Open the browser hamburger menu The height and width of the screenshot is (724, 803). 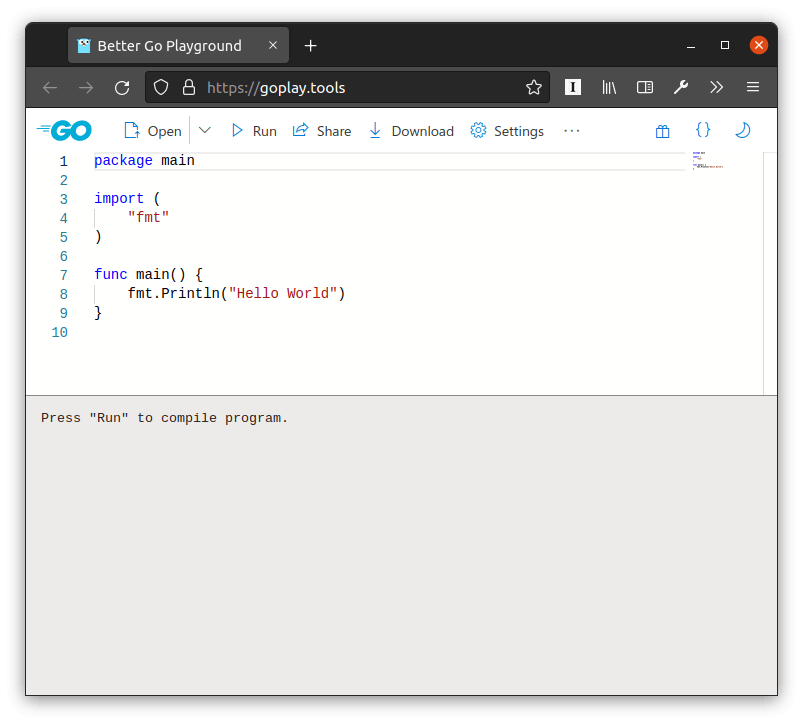(x=752, y=87)
